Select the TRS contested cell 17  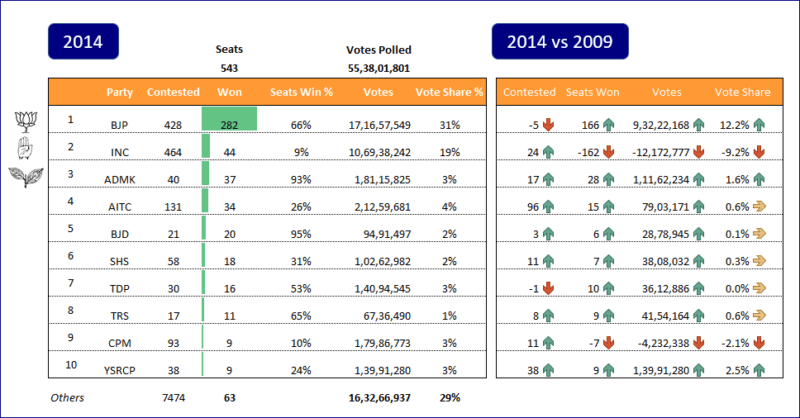tap(173, 316)
